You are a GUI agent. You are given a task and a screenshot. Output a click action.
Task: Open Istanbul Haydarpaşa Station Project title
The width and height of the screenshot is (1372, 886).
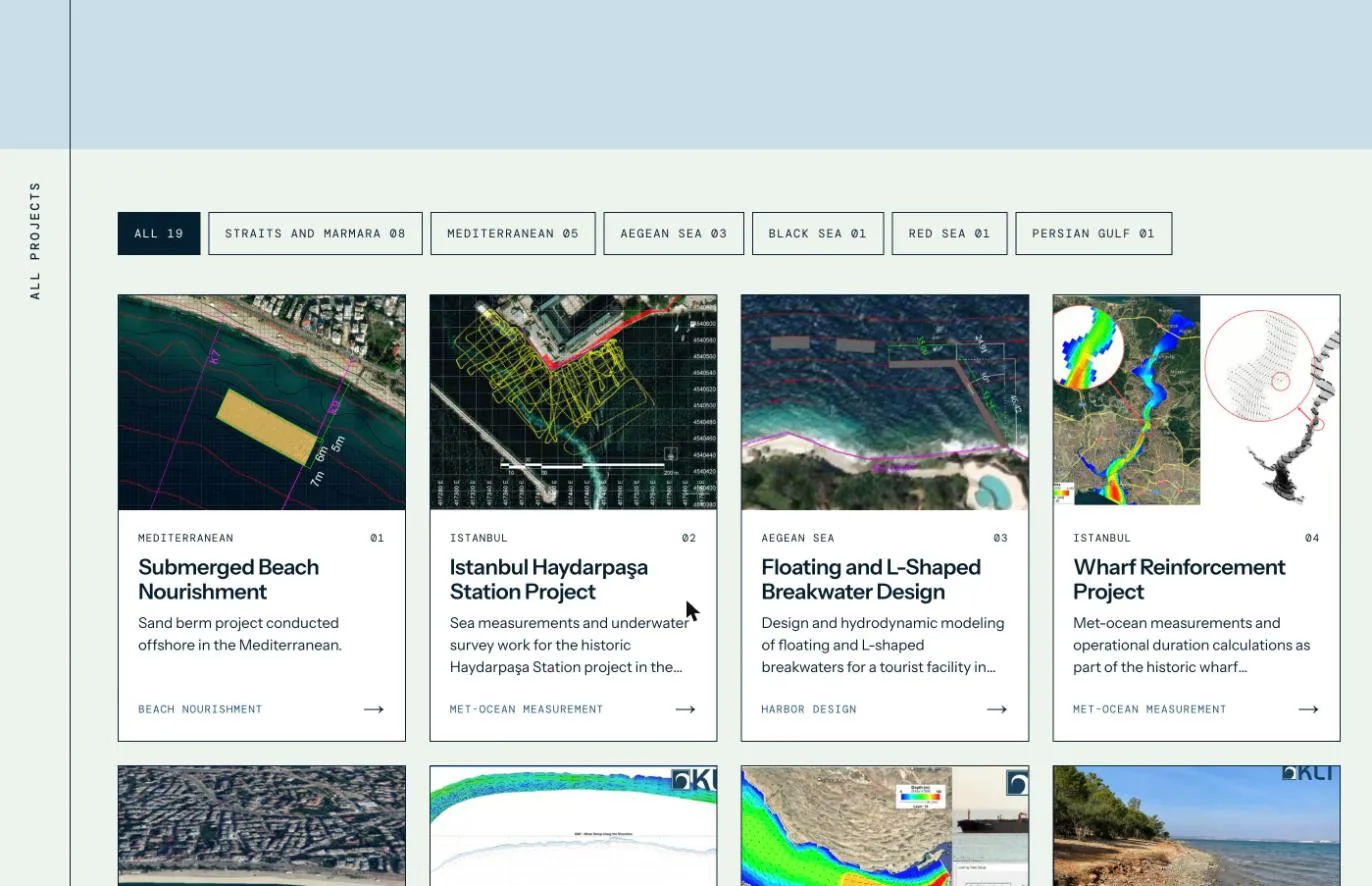[x=549, y=579]
